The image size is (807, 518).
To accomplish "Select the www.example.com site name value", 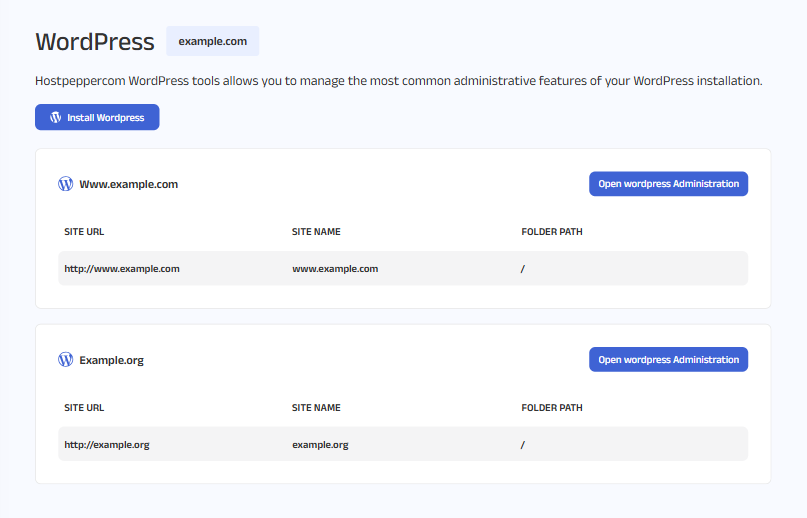I will click(x=335, y=269).
